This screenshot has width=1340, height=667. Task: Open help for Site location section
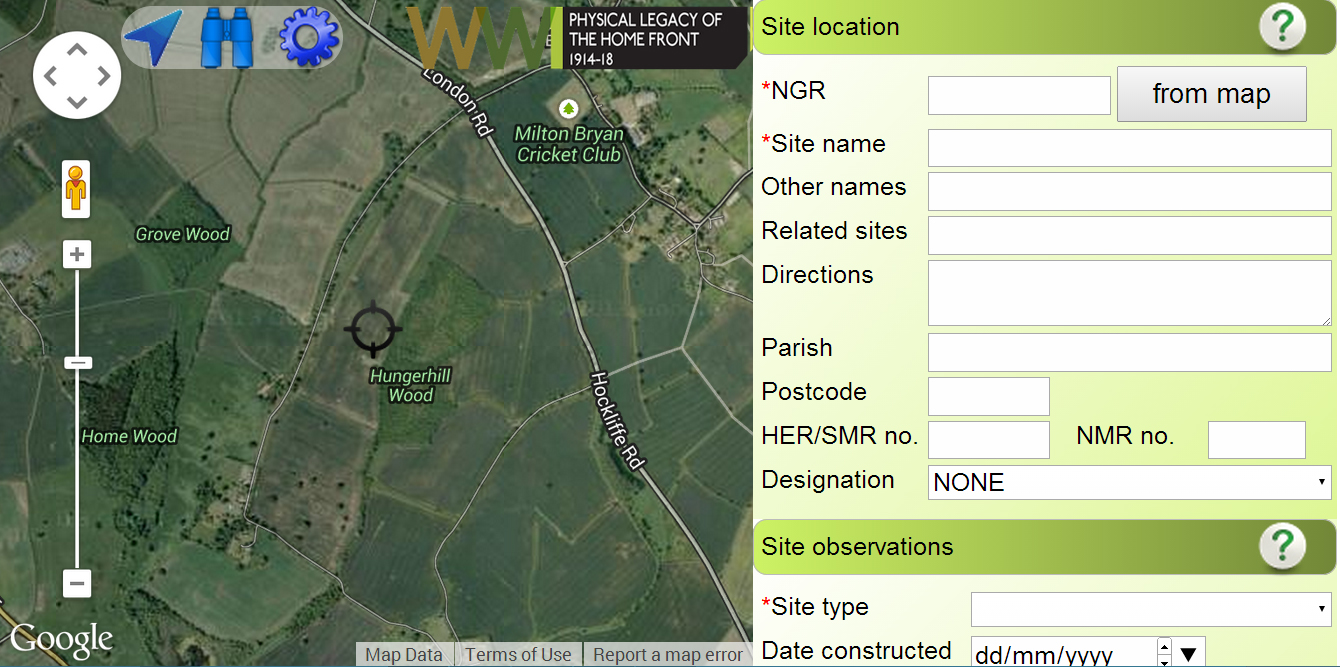pyautogui.click(x=1282, y=27)
